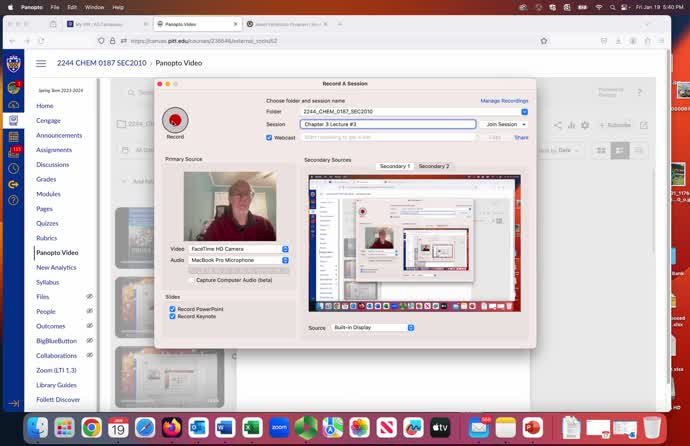690x446 pixels.
Task: Open Home in Canvas course menu
Action: [45, 106]
